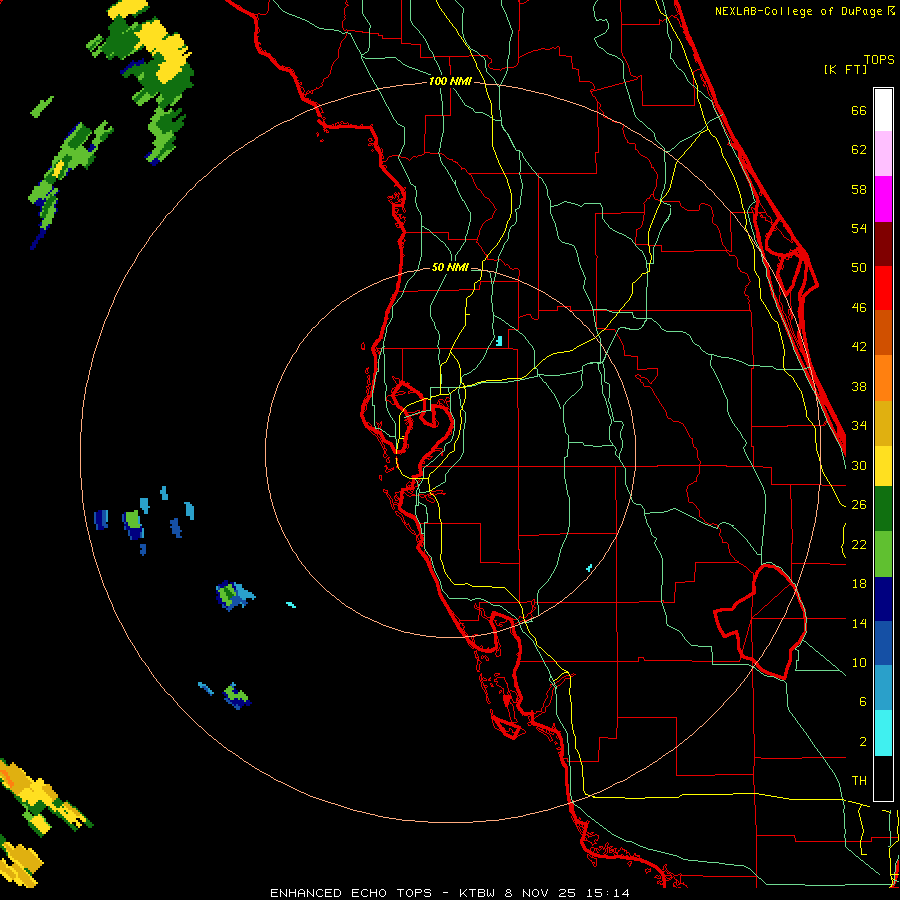Select the magenta swatch in the tops legend
Screen dimensions: 900x900
click(883, 199)
